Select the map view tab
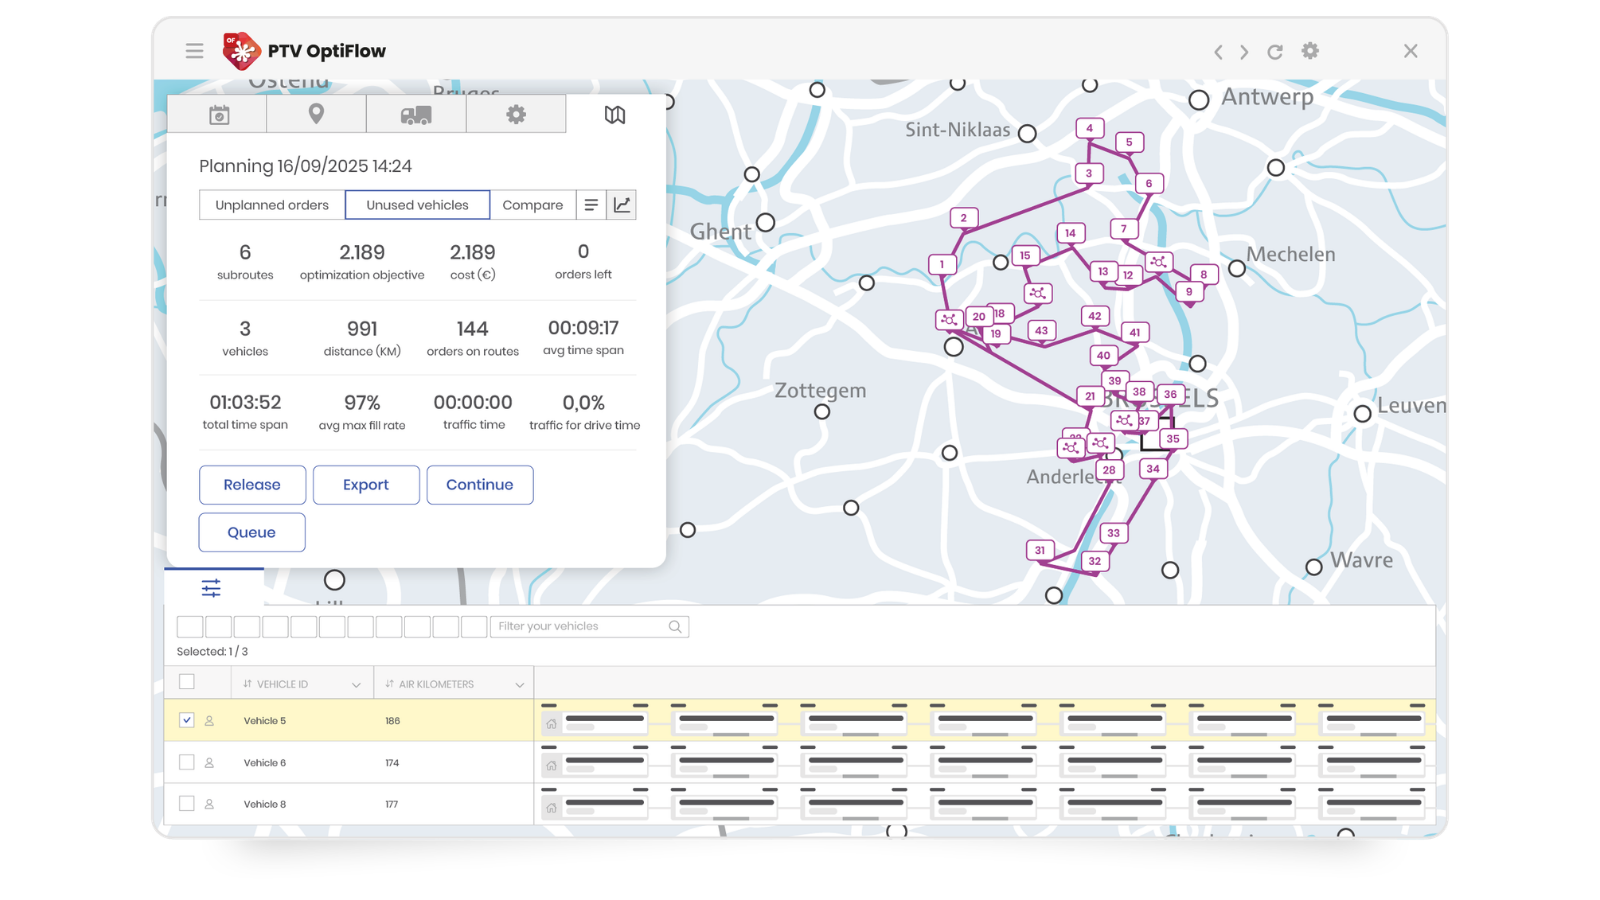Screen dimensions: 1600x900 [x=615, y=114]
